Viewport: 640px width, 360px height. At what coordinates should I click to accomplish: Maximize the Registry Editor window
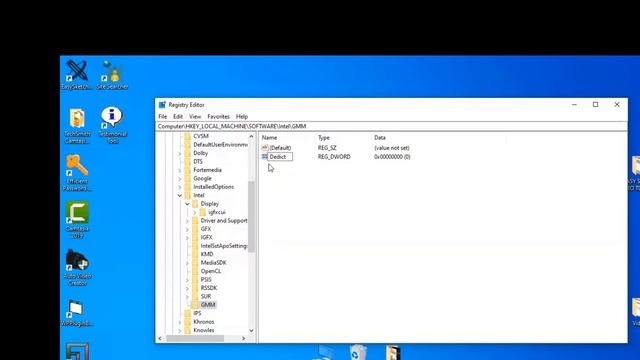point(596,105)
